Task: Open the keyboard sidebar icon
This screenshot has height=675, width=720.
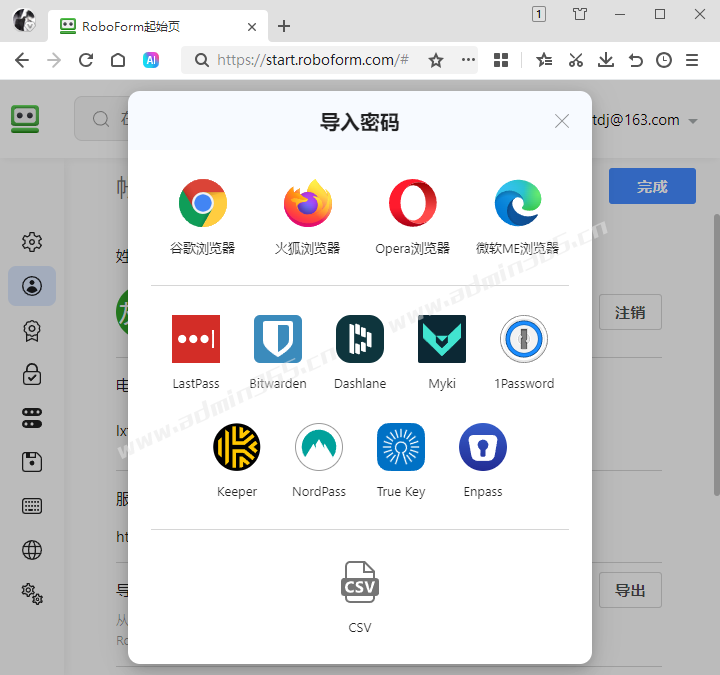Action: click(32, 506)
